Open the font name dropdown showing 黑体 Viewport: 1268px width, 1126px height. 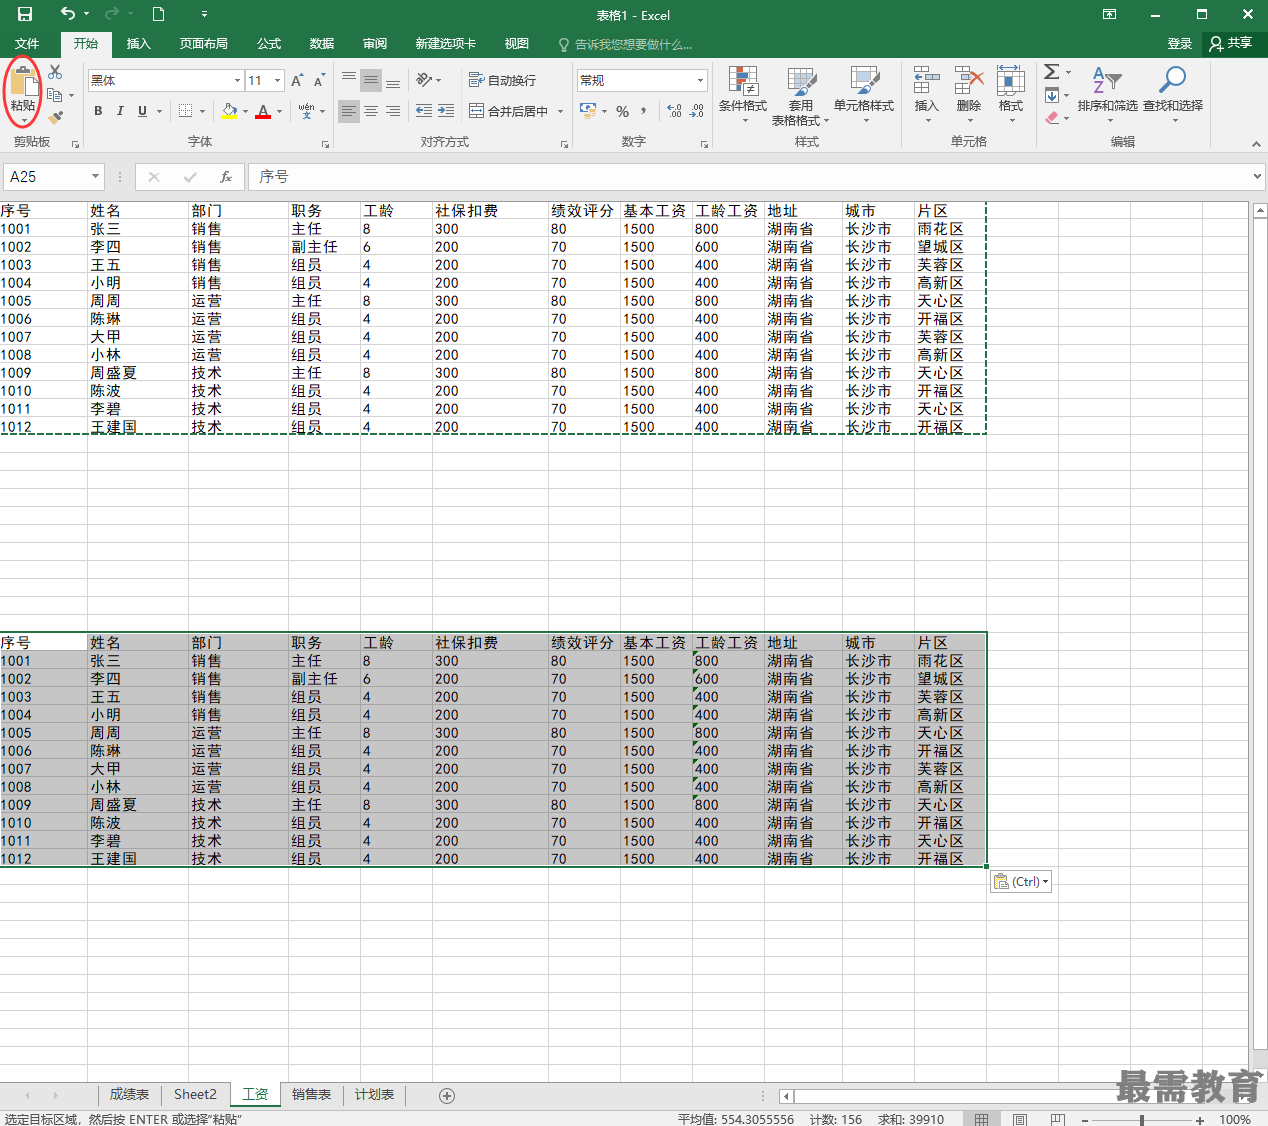pyautogui.click(x=237, y=80)
